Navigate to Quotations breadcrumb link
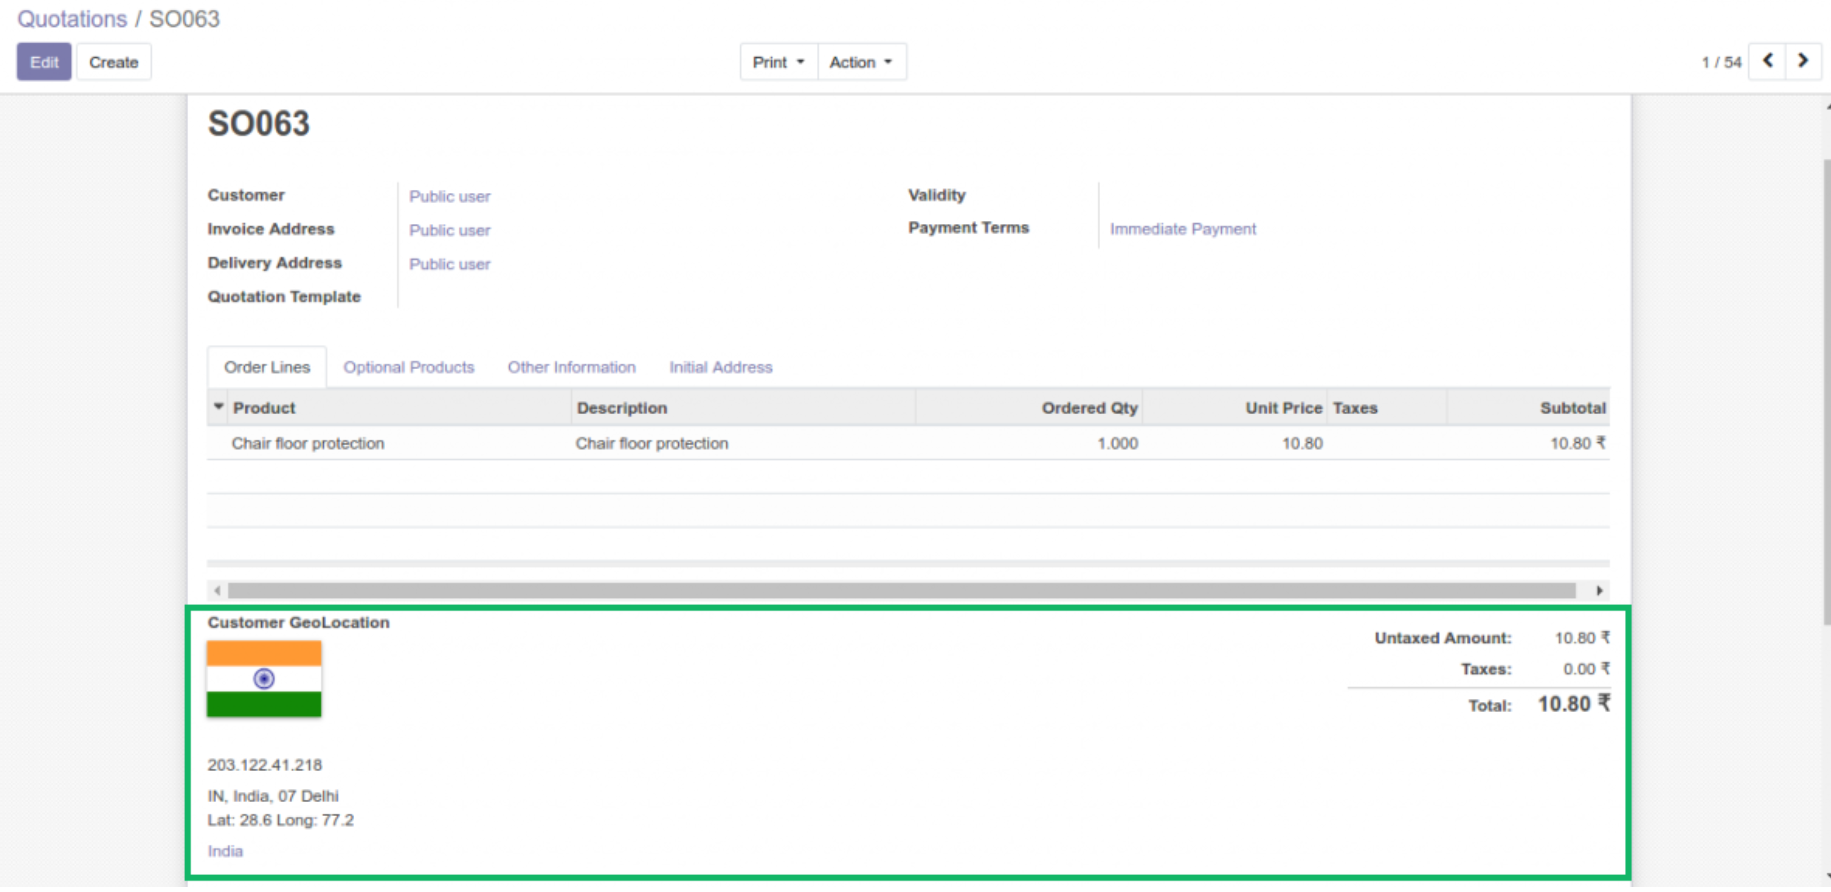Viewport: 1831px width, 892px height. click(72, 19)
